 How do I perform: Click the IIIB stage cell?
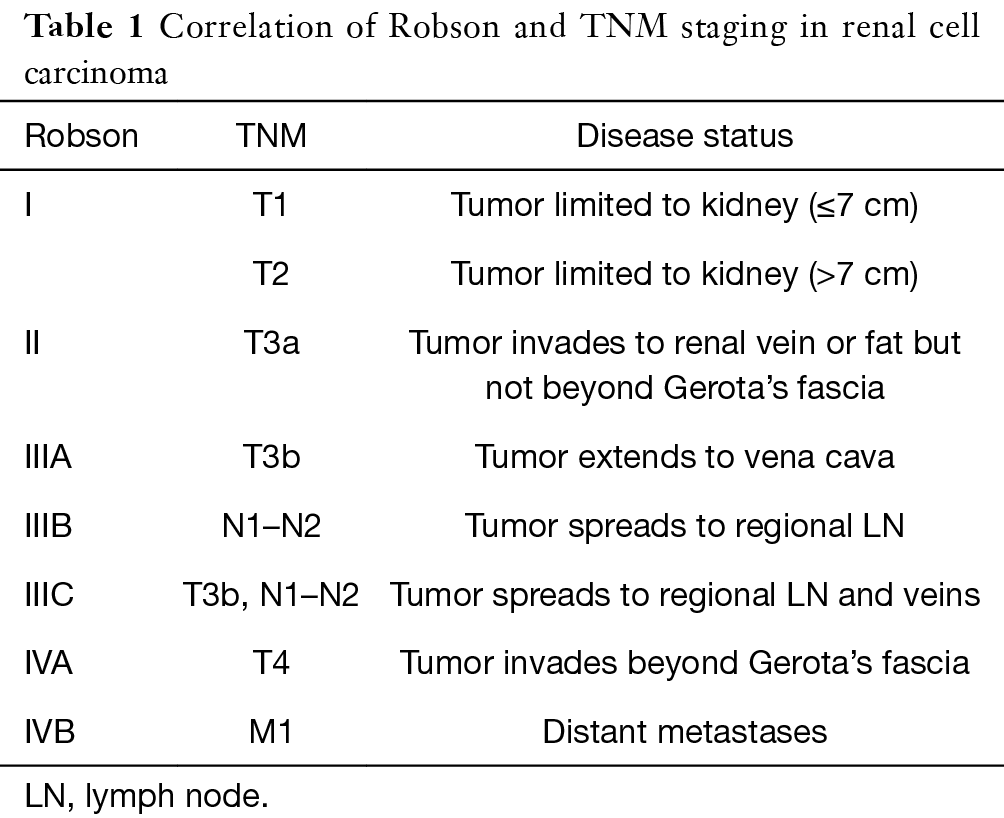(x=48, y=526)
